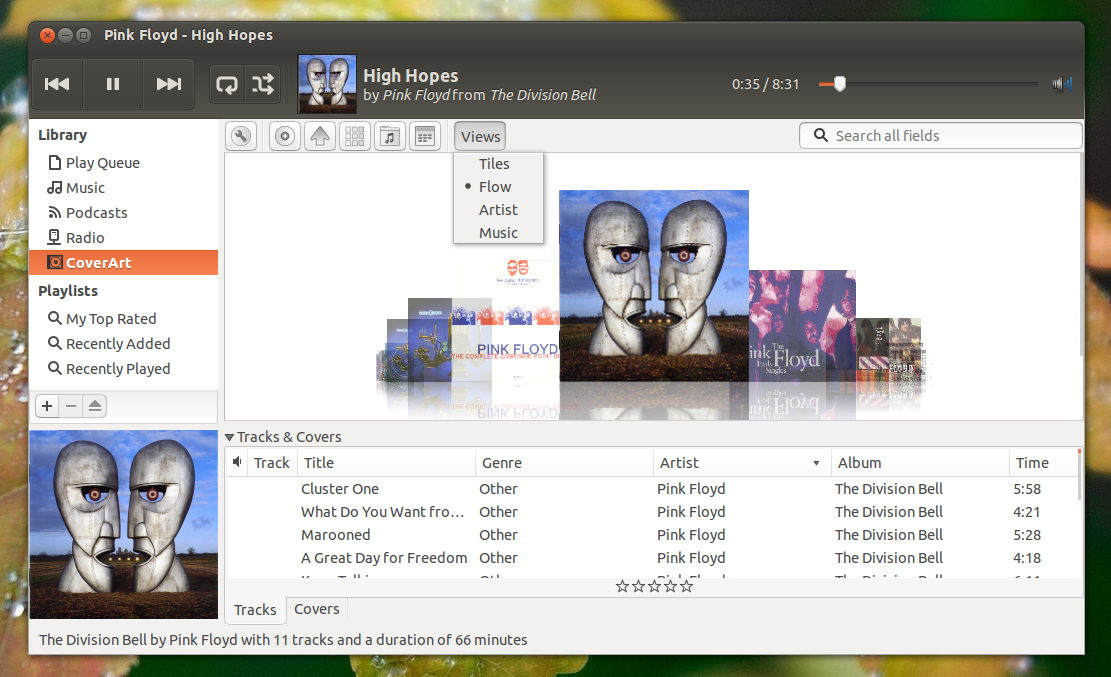Image resolution: width=1111 pixels, height=677 pixels.
Task: Sort by the Artist column header
Action: (x=742, y=463)
